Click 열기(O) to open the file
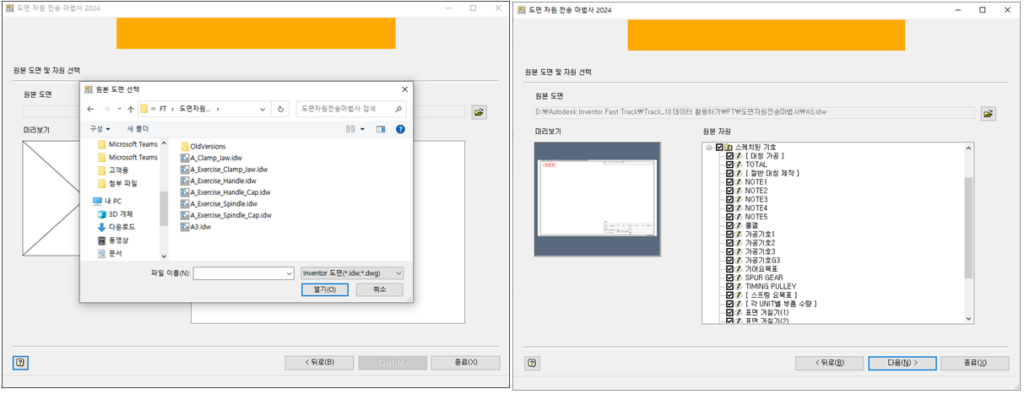1024x394 pixels. 325,289
